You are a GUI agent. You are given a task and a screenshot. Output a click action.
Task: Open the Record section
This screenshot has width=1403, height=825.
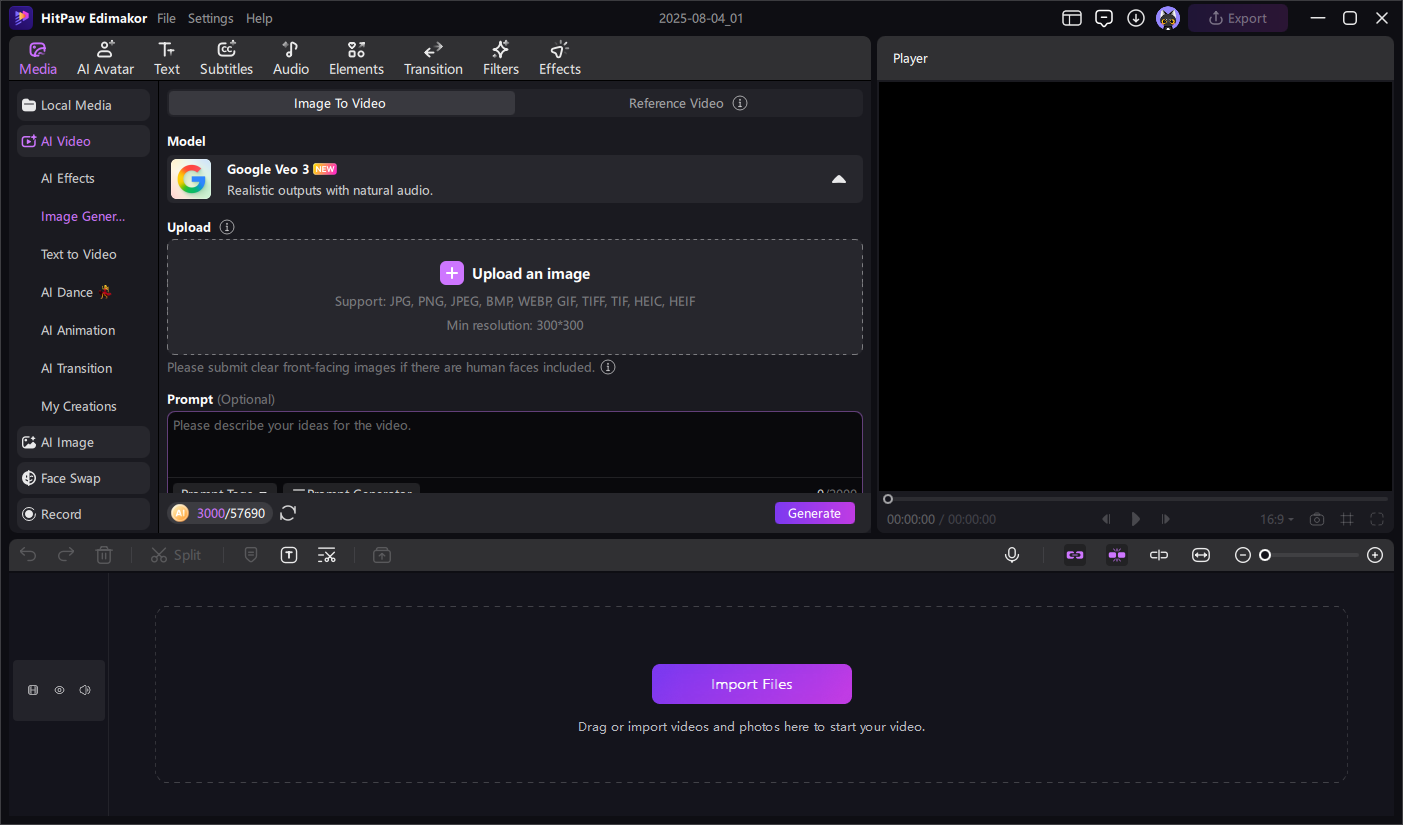(83, 514)
